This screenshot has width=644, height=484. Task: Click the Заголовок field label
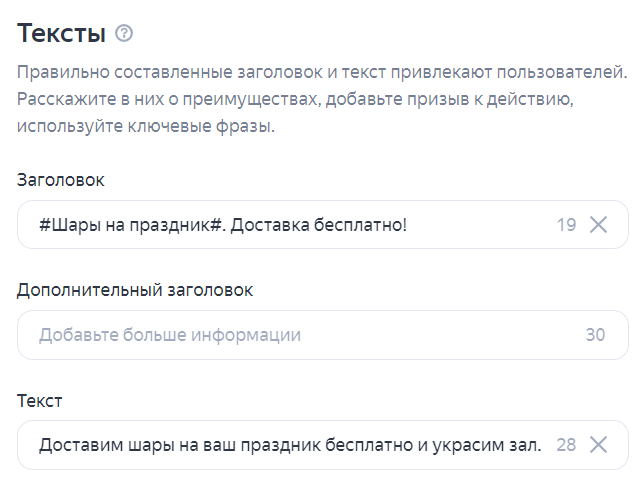[x=61, y=180]
